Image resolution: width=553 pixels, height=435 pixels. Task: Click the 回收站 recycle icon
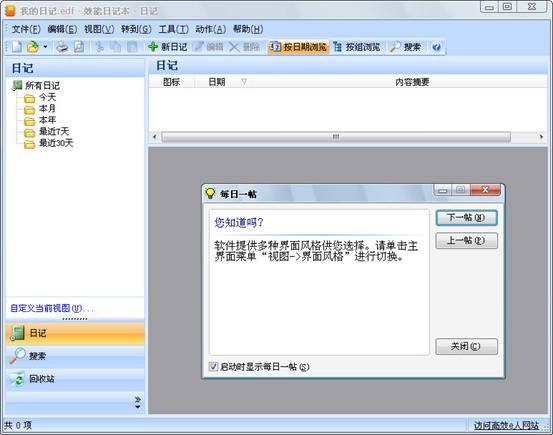[17, 379]
